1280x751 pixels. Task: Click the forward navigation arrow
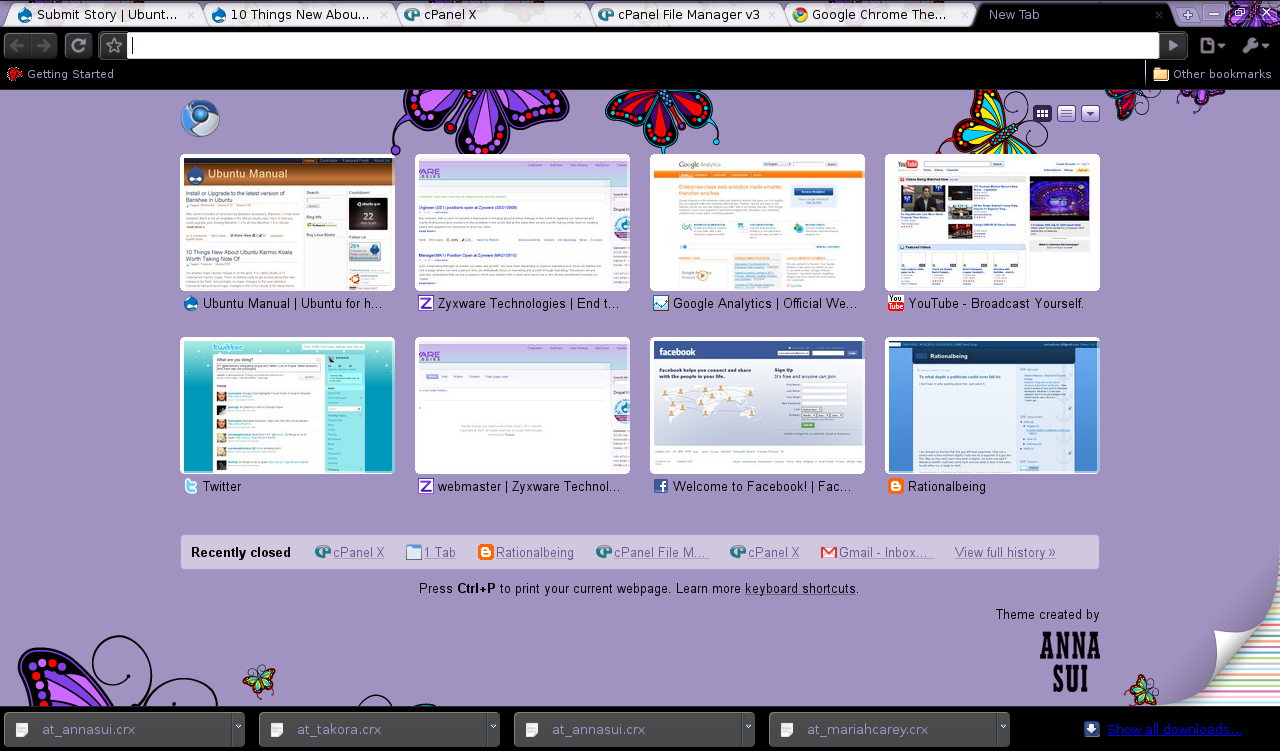[44, 45]
